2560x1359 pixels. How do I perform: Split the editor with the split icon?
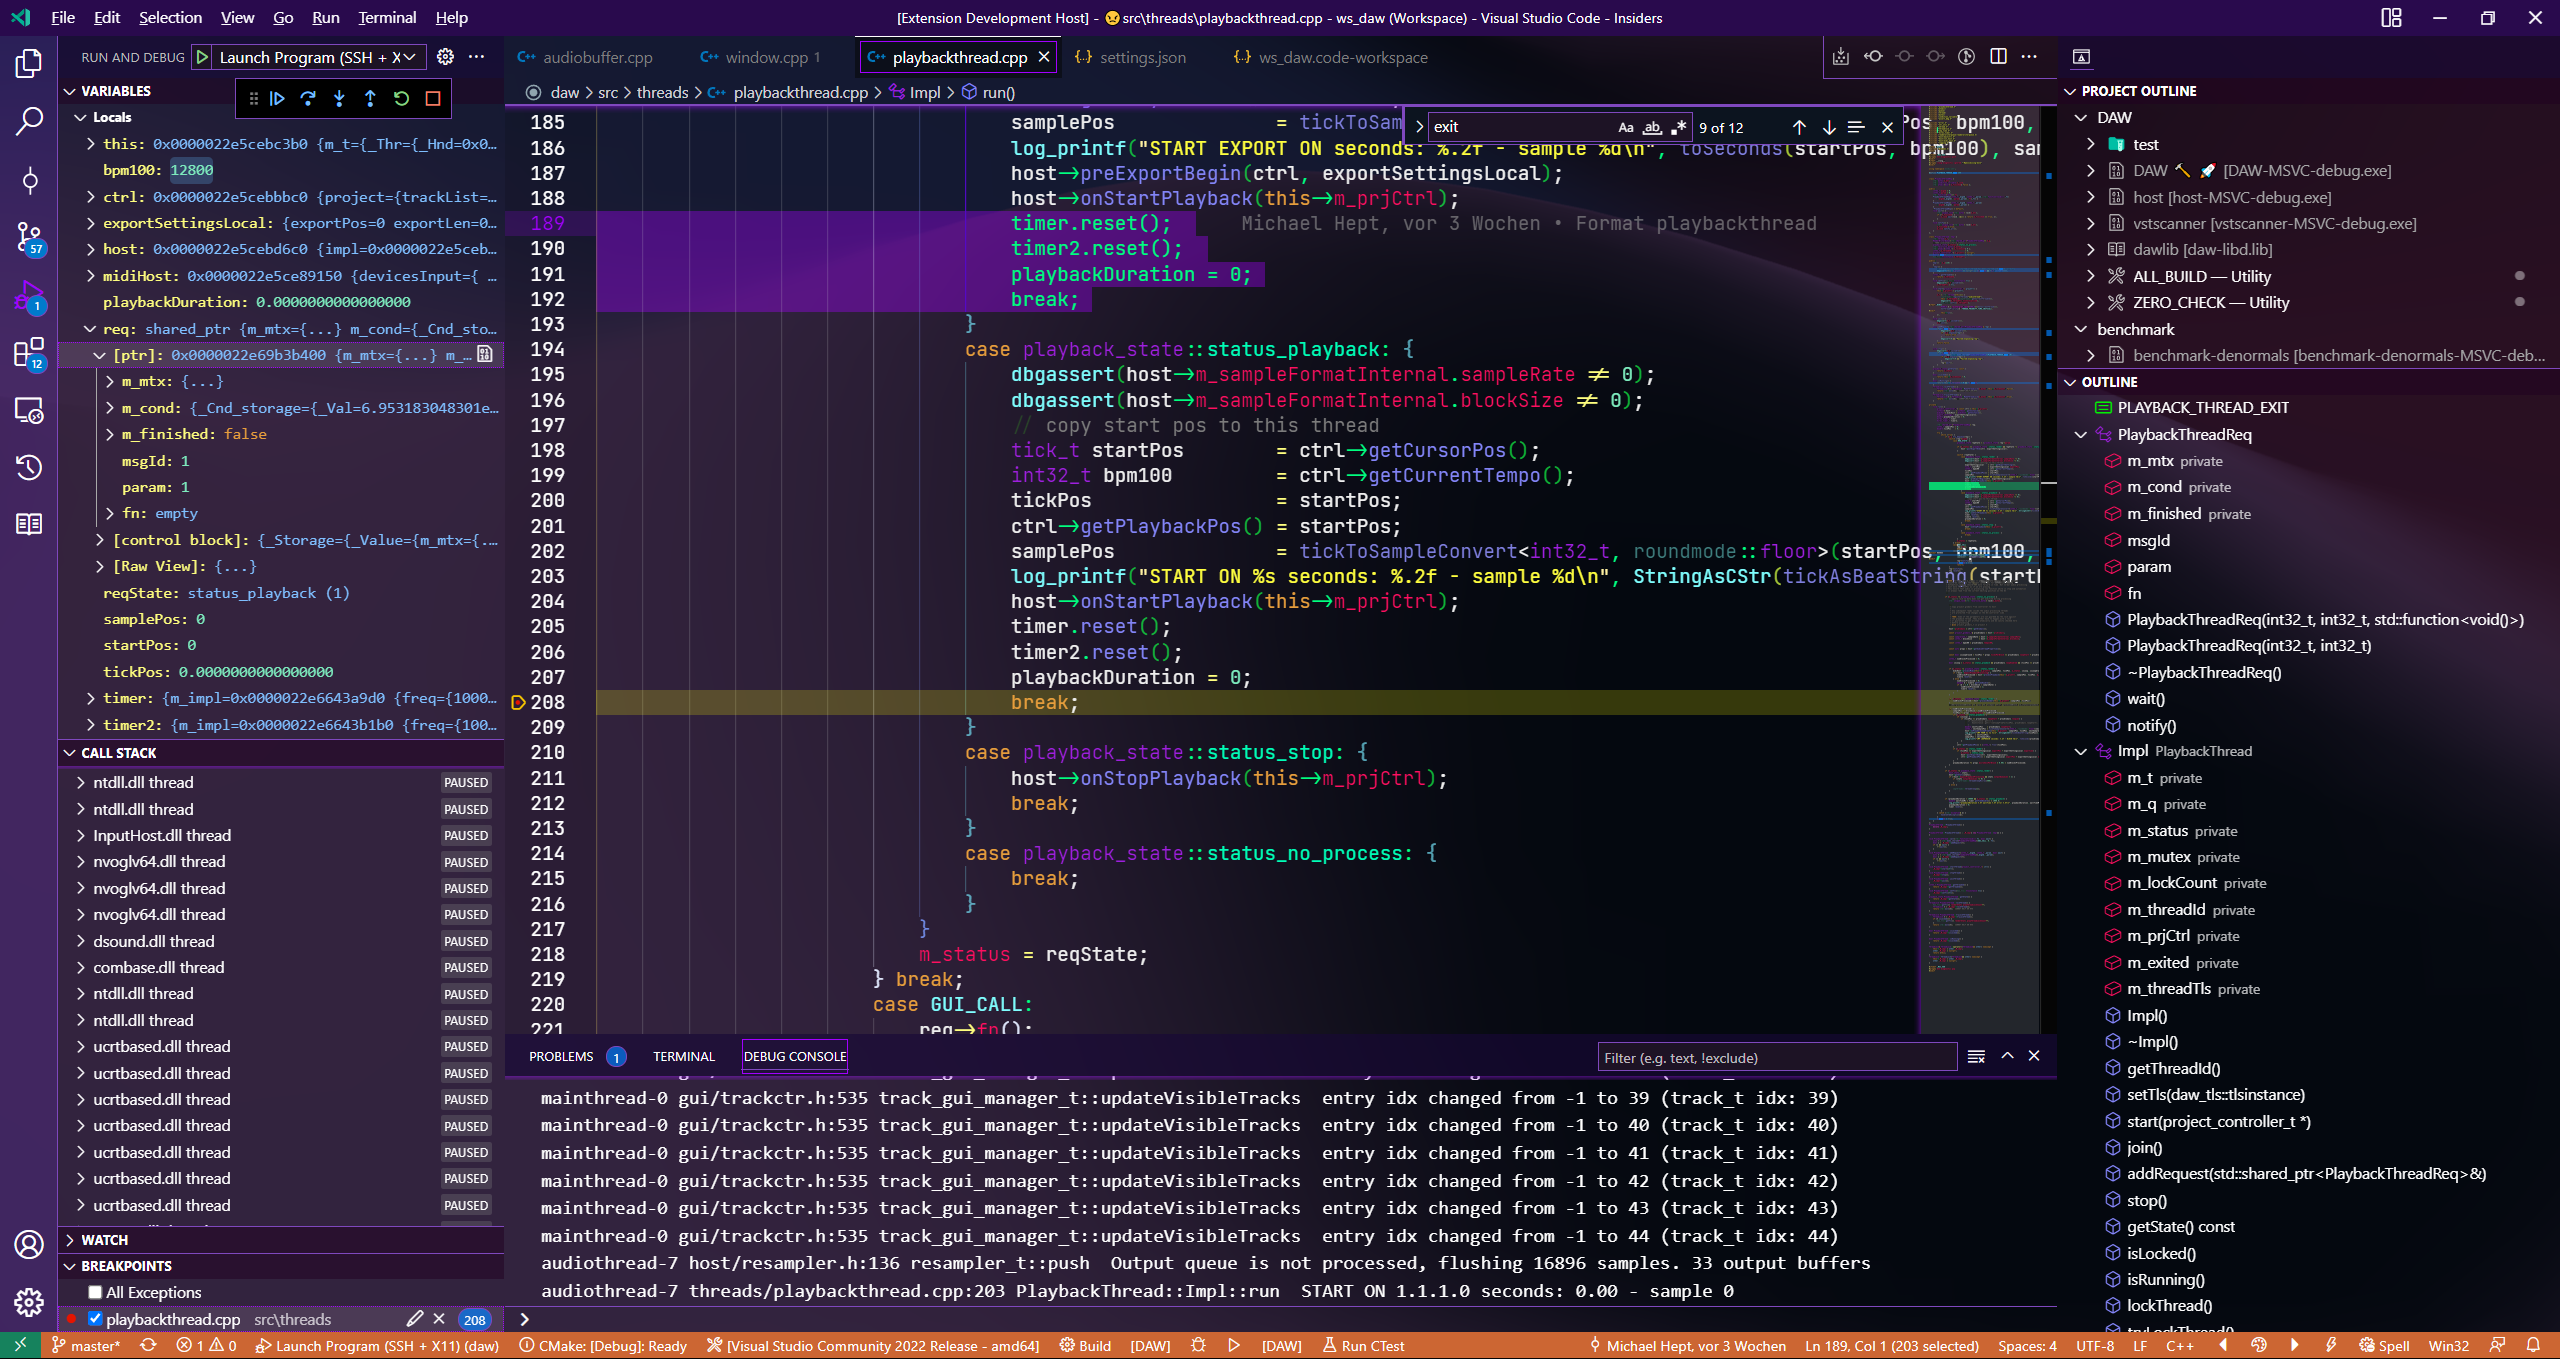[1999, 57]
